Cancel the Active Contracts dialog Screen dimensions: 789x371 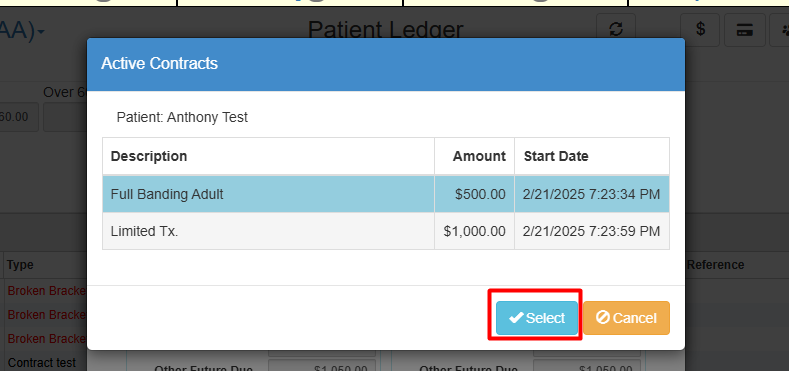click(626, 318)
